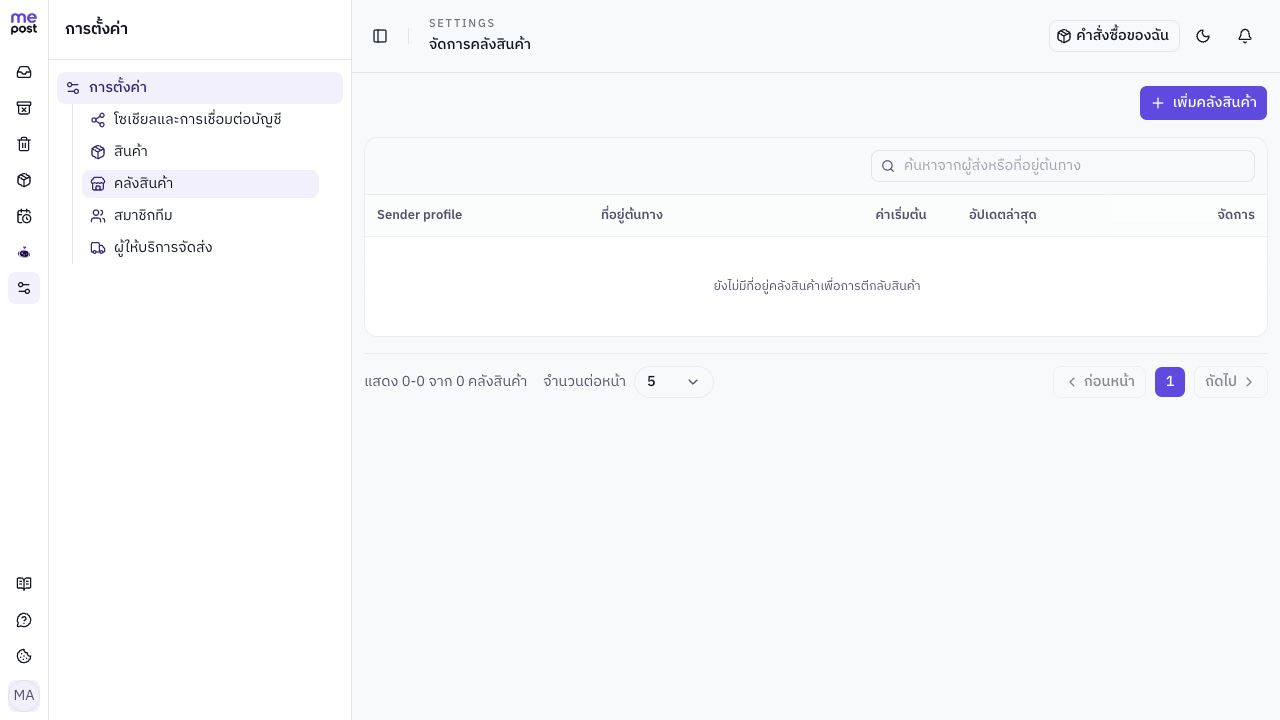1280x720 pixels.
Task: Open the bot assistant icon in rail
Action: click(24, 252)
